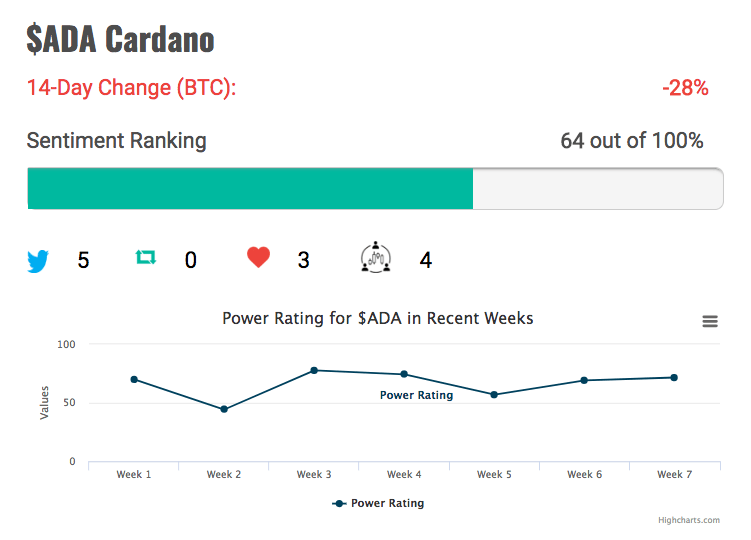Toggle the Power Rating legend series
Image resolution: width=751 pixels, height=540 pixels.
click(378, 503)
